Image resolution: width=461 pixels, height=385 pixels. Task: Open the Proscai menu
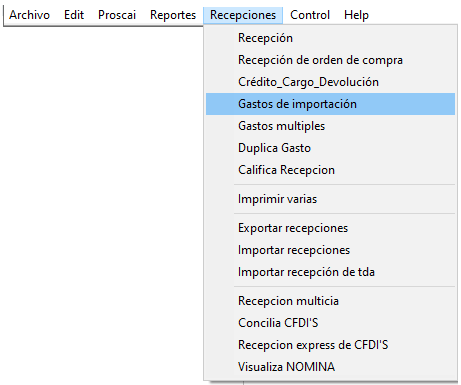117,15
